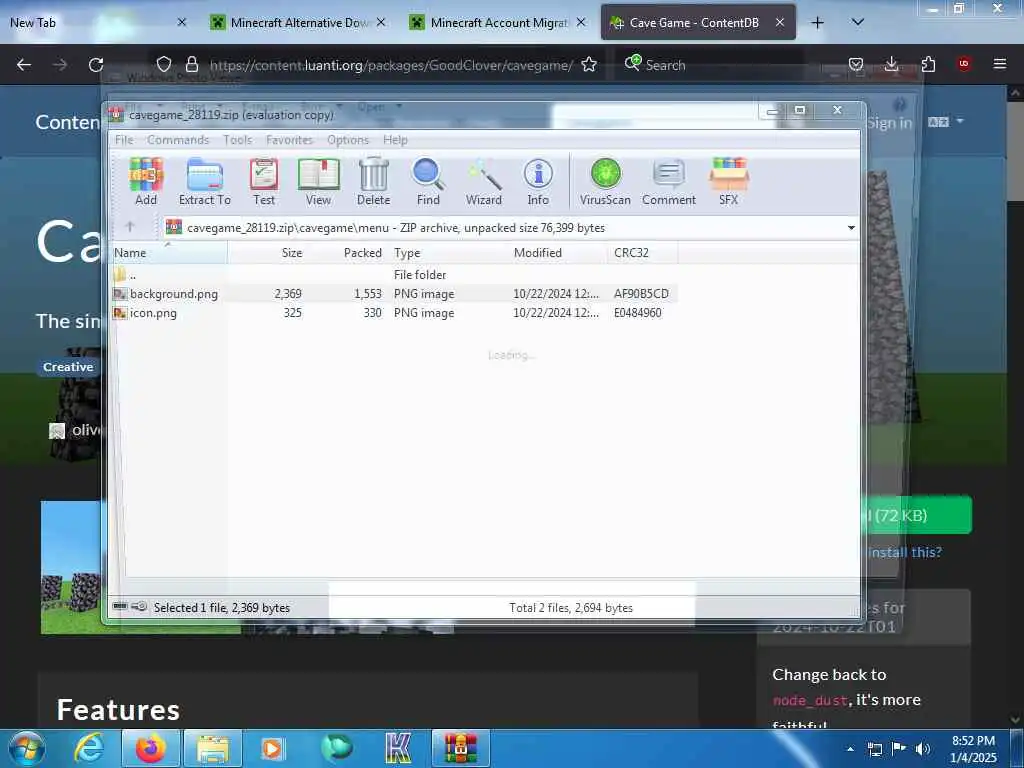Sort by the Packed column header
1024x768 pixels.
[x=347, y=253]
